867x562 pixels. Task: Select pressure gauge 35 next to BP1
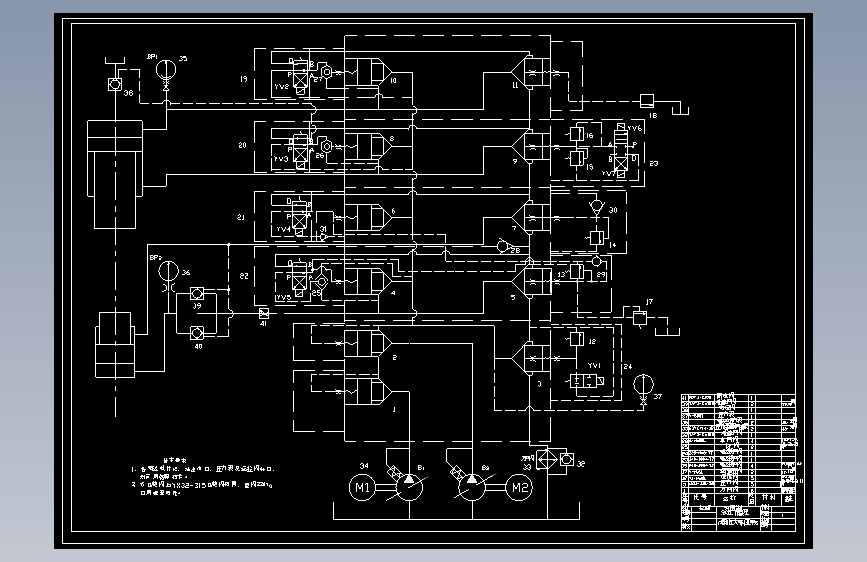tap(165, 70)
